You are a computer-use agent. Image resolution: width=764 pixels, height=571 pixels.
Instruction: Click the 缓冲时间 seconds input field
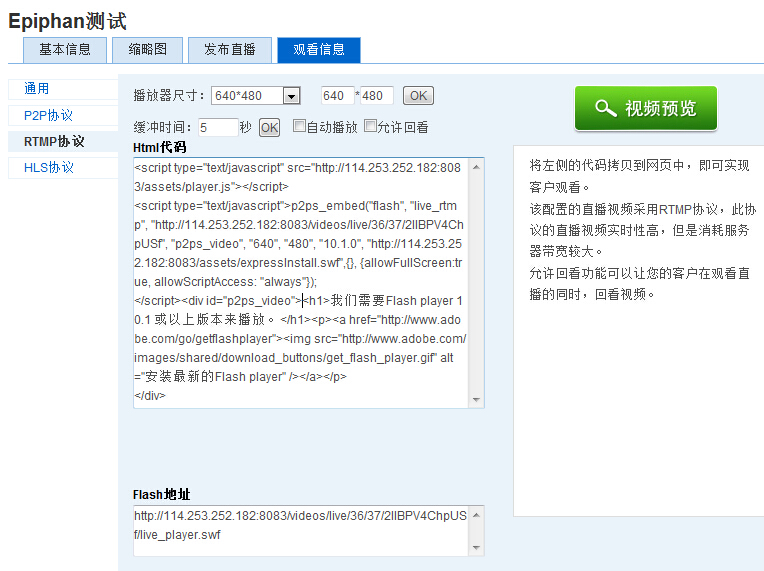pyautogui.click(x=217, y=127)
